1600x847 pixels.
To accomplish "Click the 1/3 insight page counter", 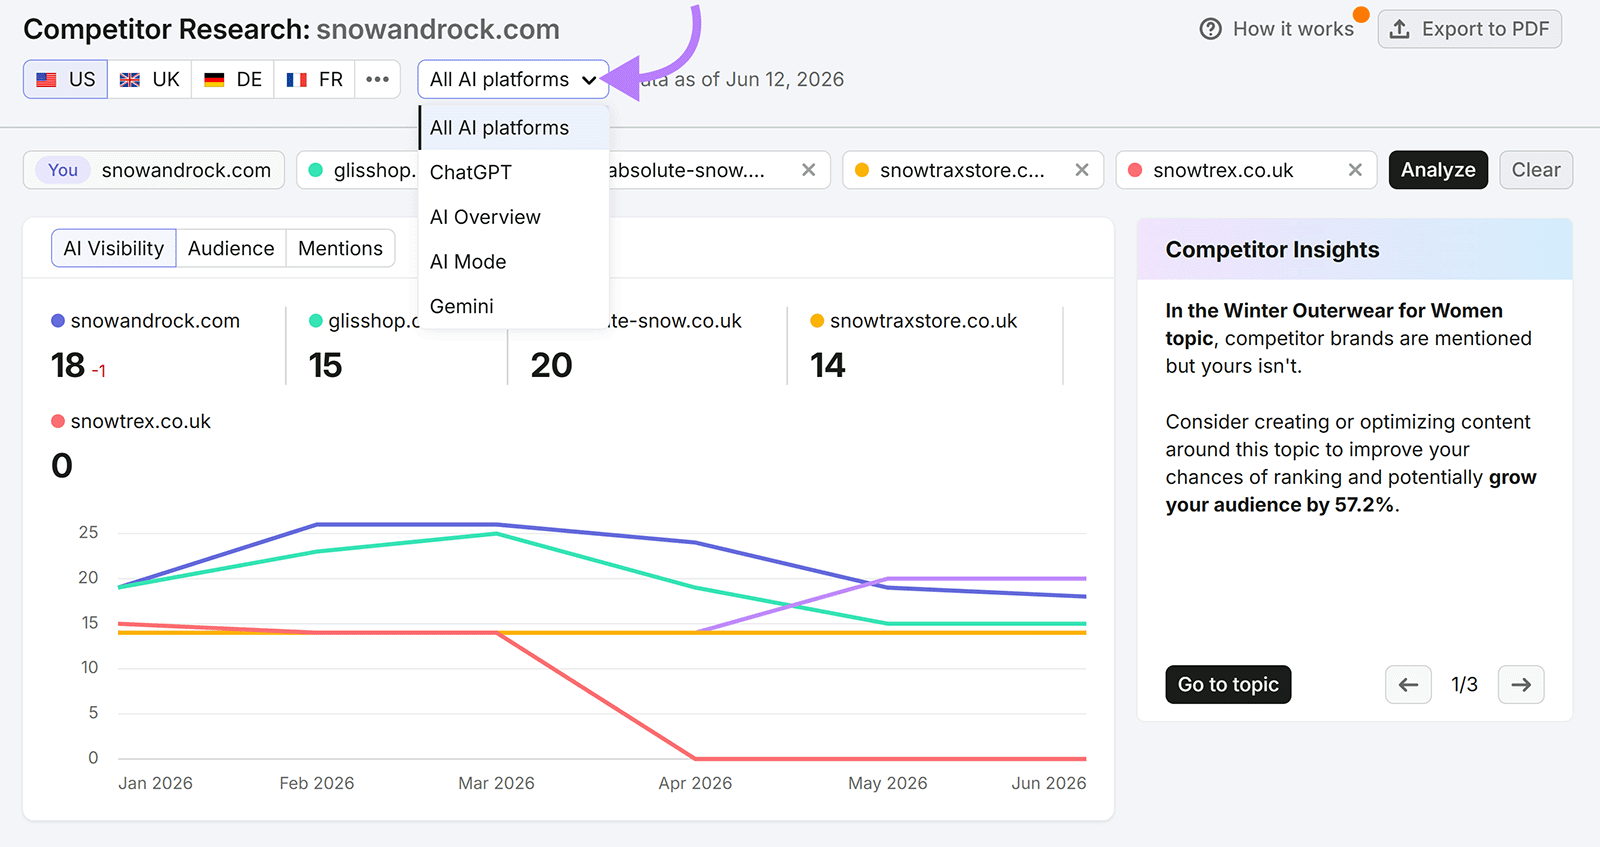I will (x=1464, y=685).
